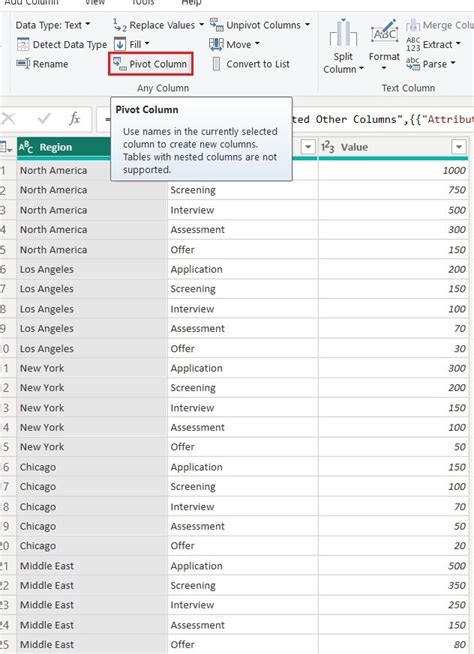The width and height of the screenshot is (474, 654).
Task: Click the Detect Data Type icon
Action: [x=23, y=44]
